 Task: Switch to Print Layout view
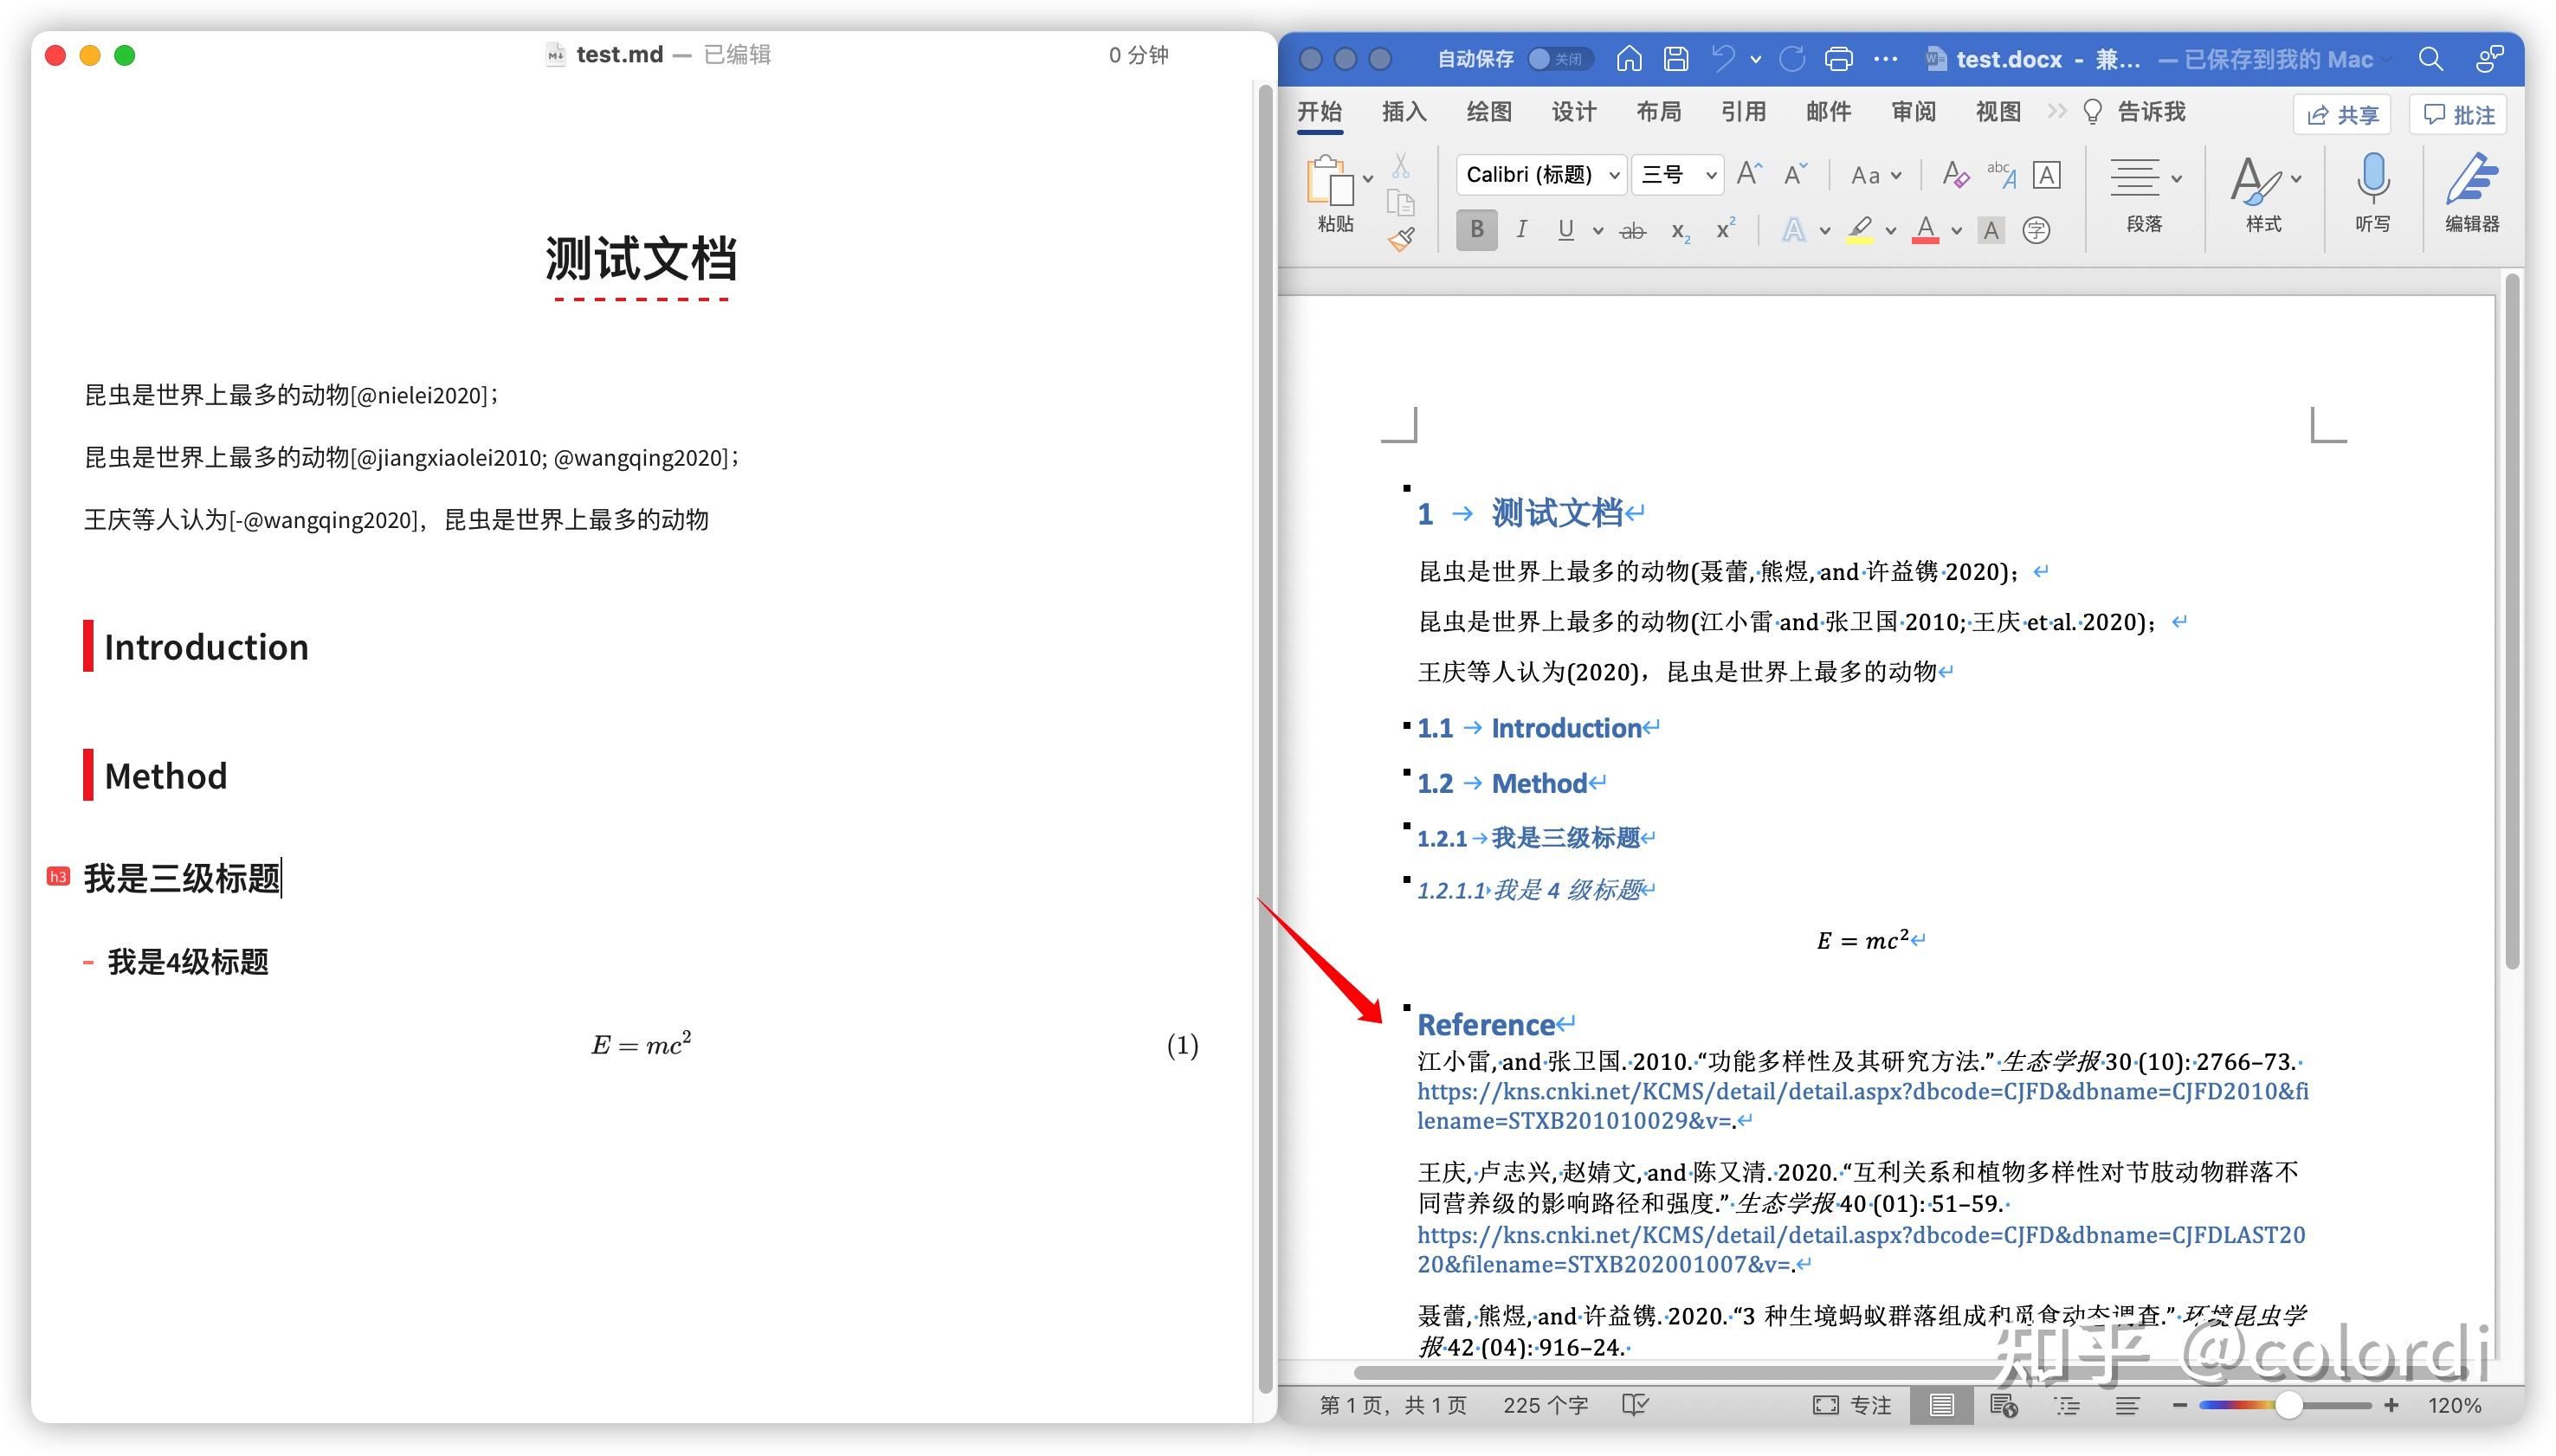click(1941, 1404)
